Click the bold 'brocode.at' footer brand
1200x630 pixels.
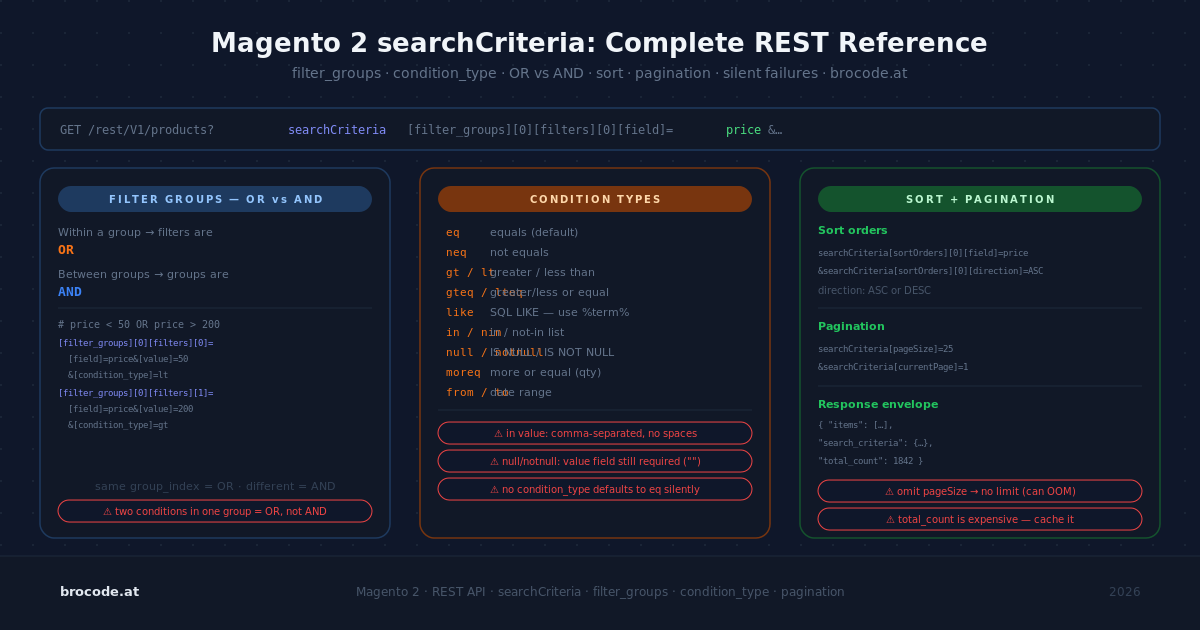[99, 592]
